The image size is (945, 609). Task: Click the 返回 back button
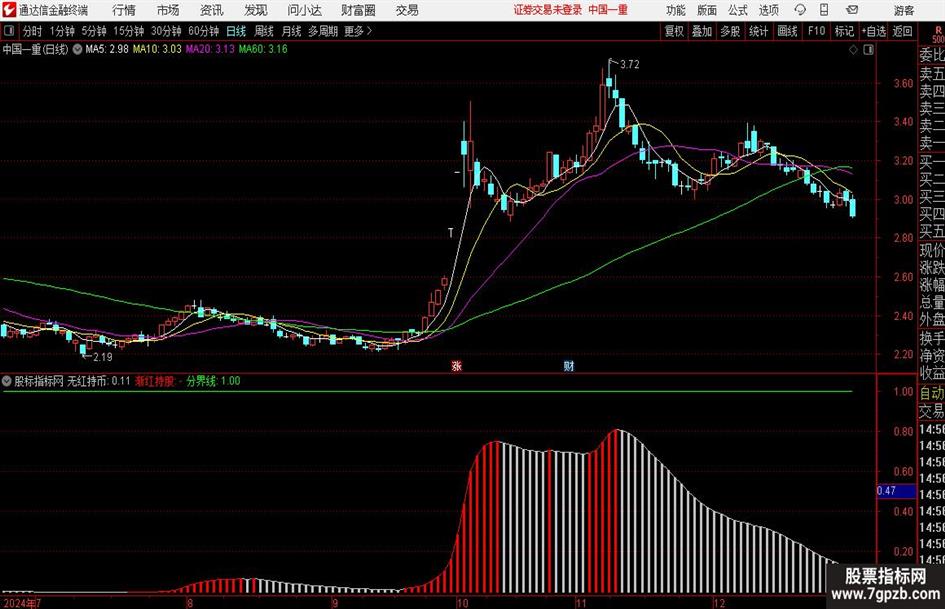902,31
